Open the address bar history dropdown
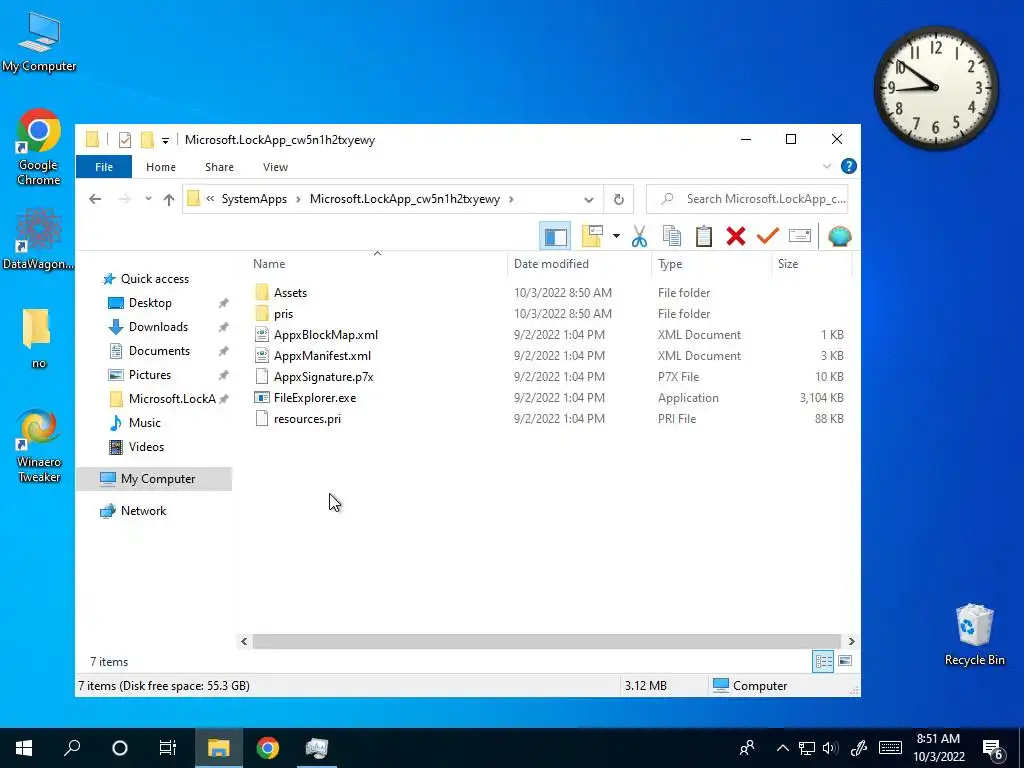Screen dimensions: 1024x768 click(x=588, y=199)
